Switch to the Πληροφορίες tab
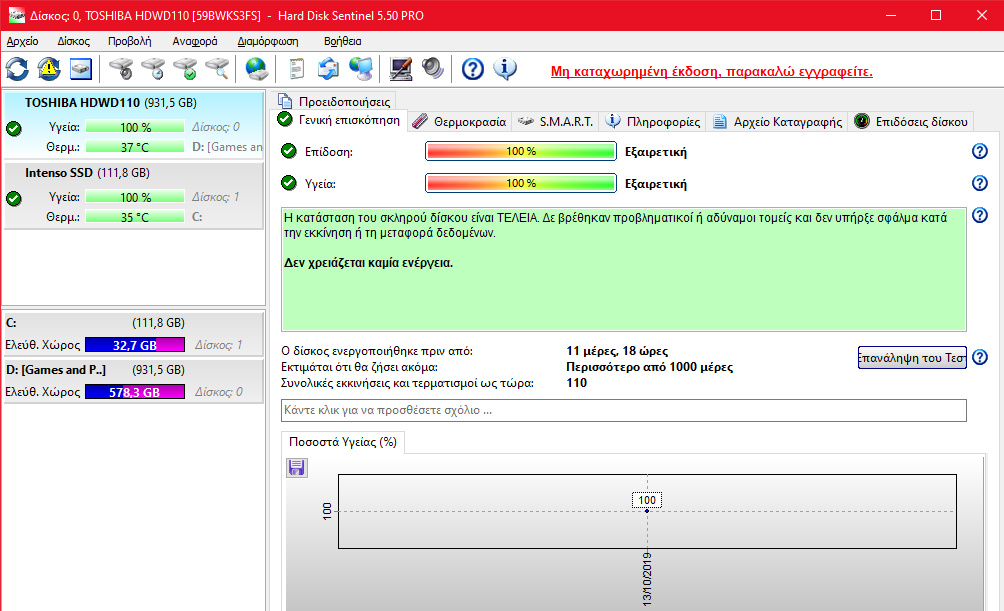This screenshot has height=611, width=1004. (653, 122)
